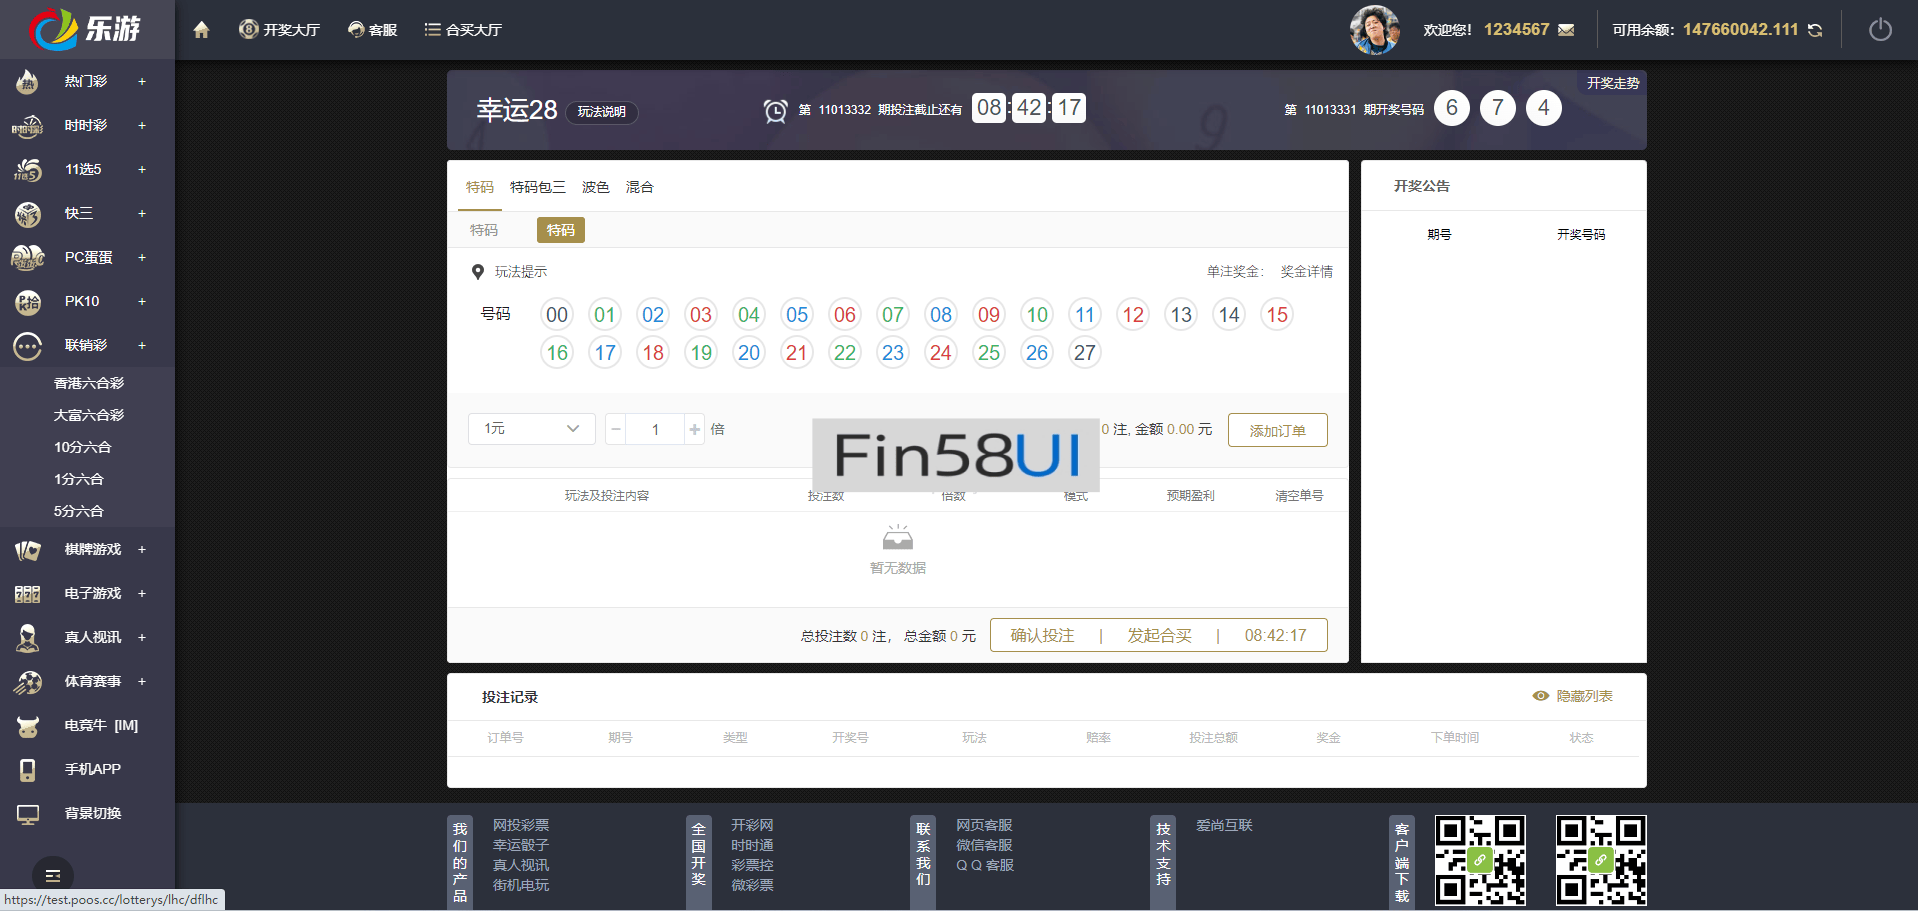1918x911 pixels.
Task: Click the home icon in top bar
Action: [x=201, y=30]
